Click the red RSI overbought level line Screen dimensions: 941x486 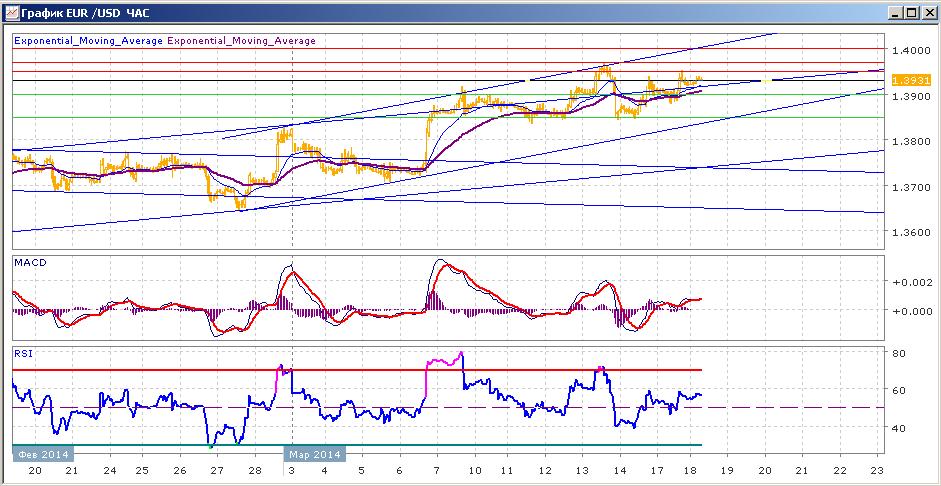[x=357, y=370]
